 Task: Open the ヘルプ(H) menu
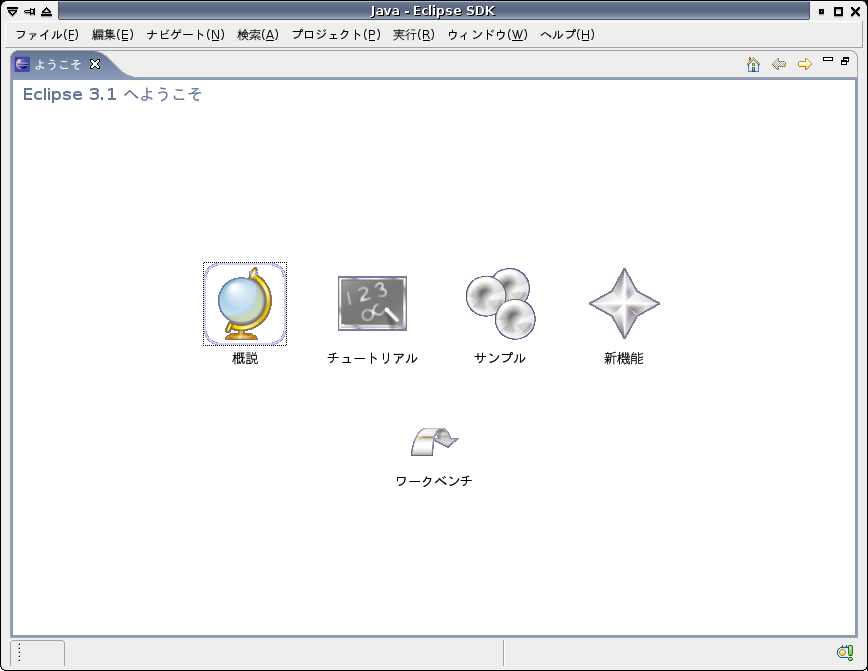567,35
